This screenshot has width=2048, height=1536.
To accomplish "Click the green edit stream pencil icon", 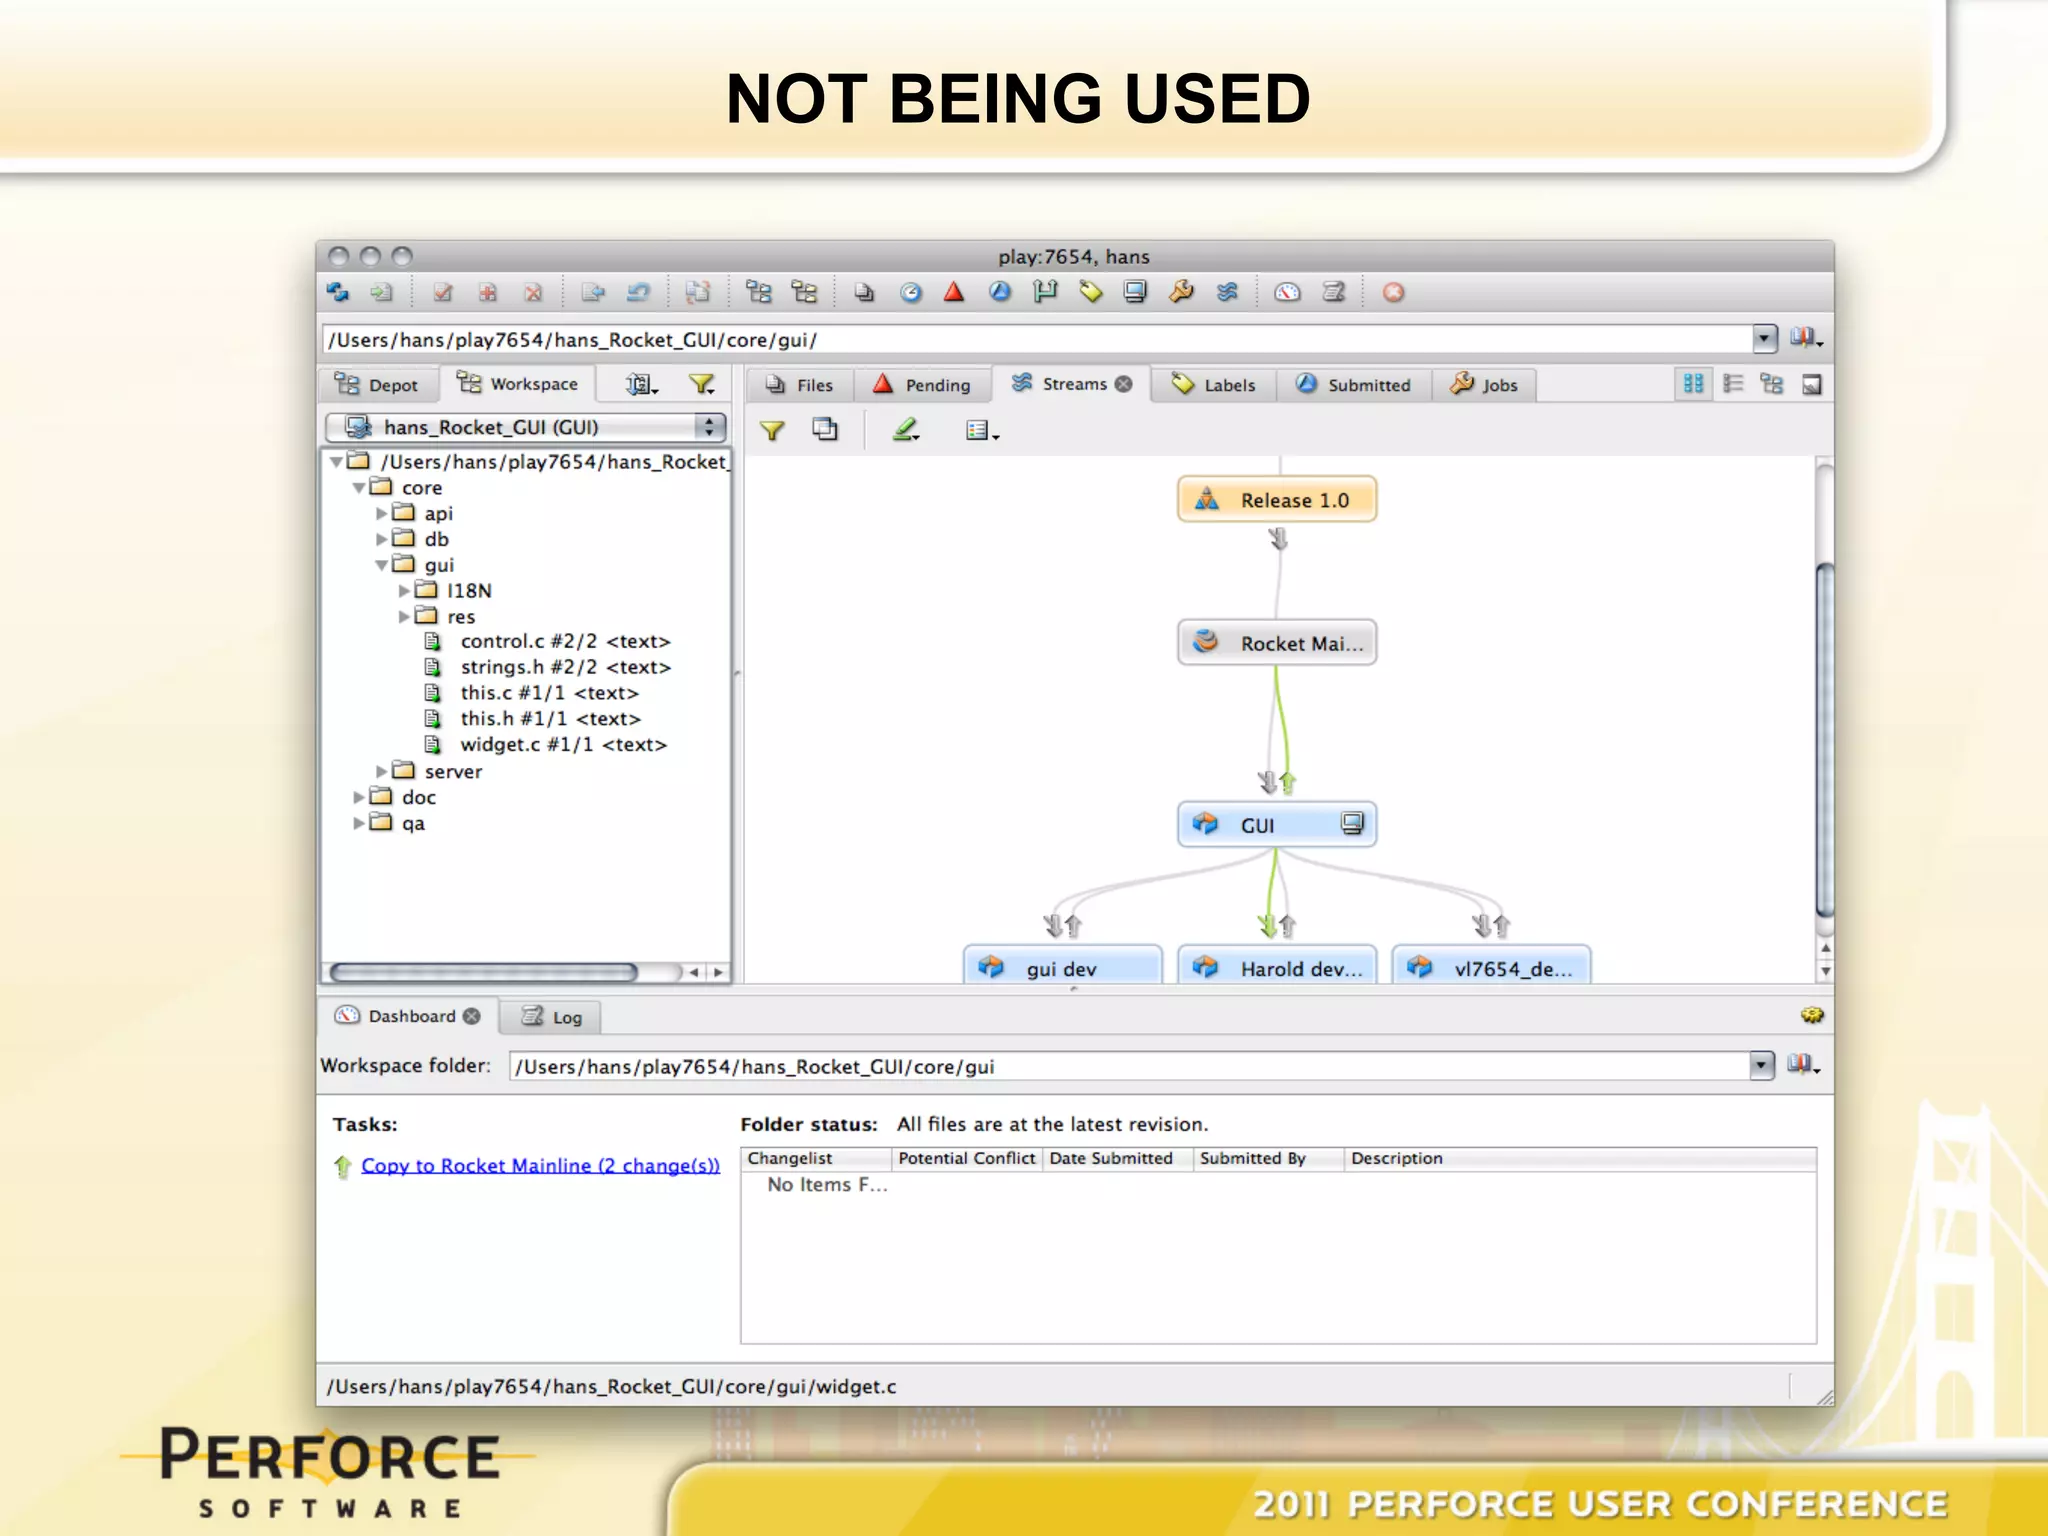I will tap(905, 430).
